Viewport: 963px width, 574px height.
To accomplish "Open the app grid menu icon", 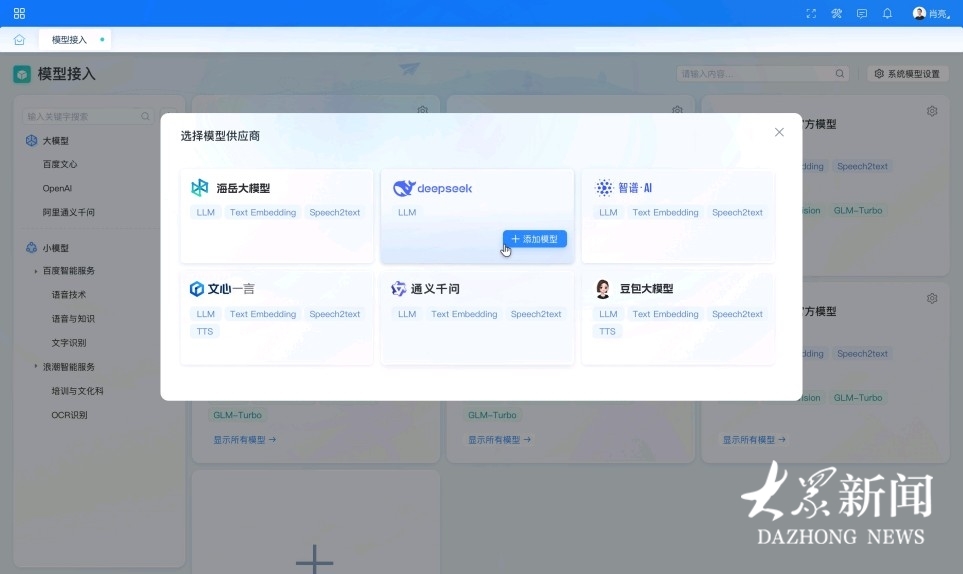I will click(x=19, y=14).
